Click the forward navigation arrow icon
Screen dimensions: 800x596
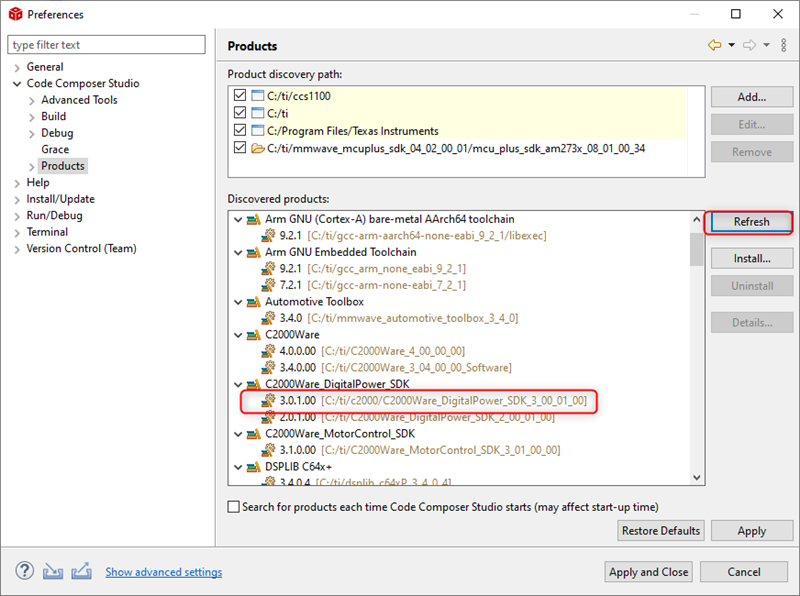(749, 45)
